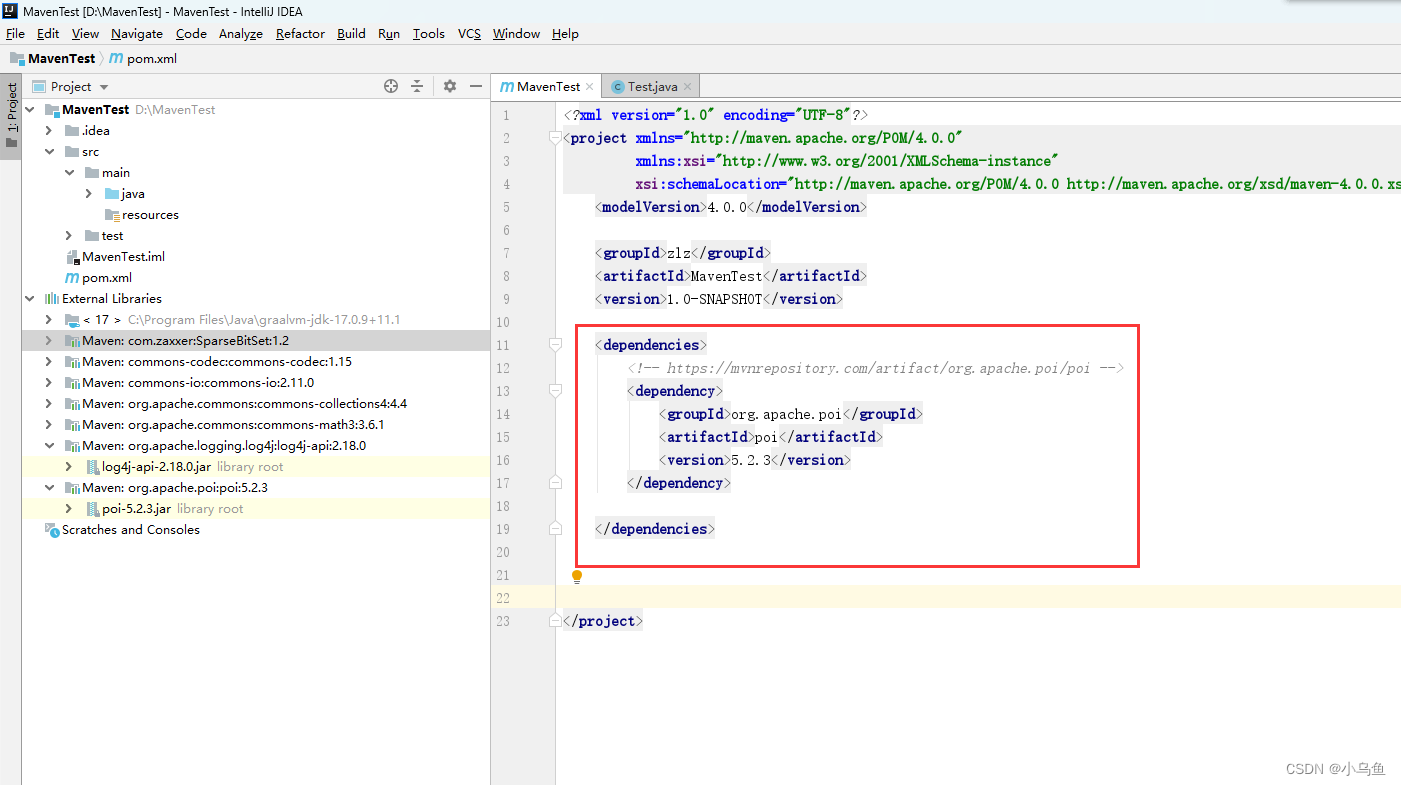Image resolution: width=1401 pixels, height=785 pixels.
Task: Close the MavenTest editor tab
Action: pos(590,87)
